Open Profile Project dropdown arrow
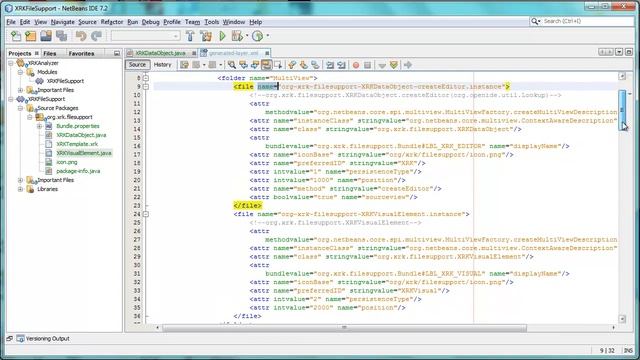 click(268, 36)
